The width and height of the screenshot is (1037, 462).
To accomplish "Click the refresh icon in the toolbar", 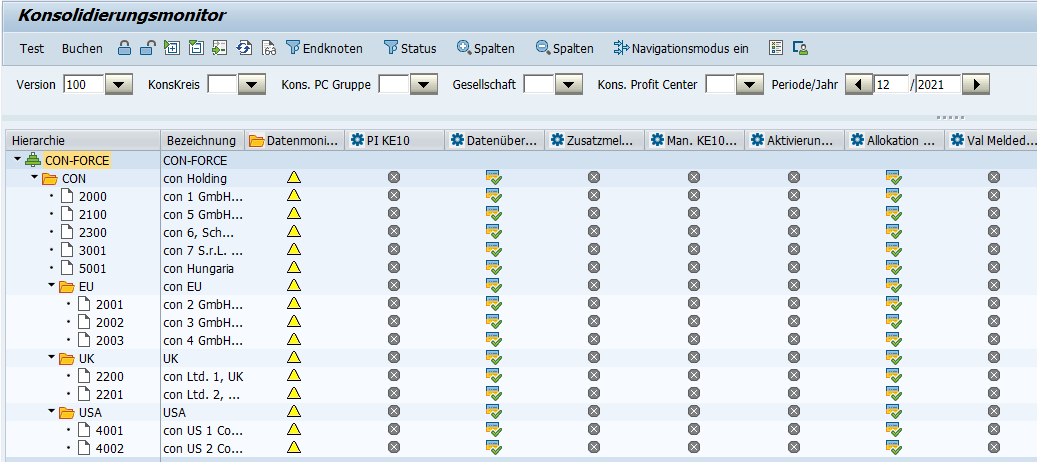I will pyautogui.click(x=244, y=48).
